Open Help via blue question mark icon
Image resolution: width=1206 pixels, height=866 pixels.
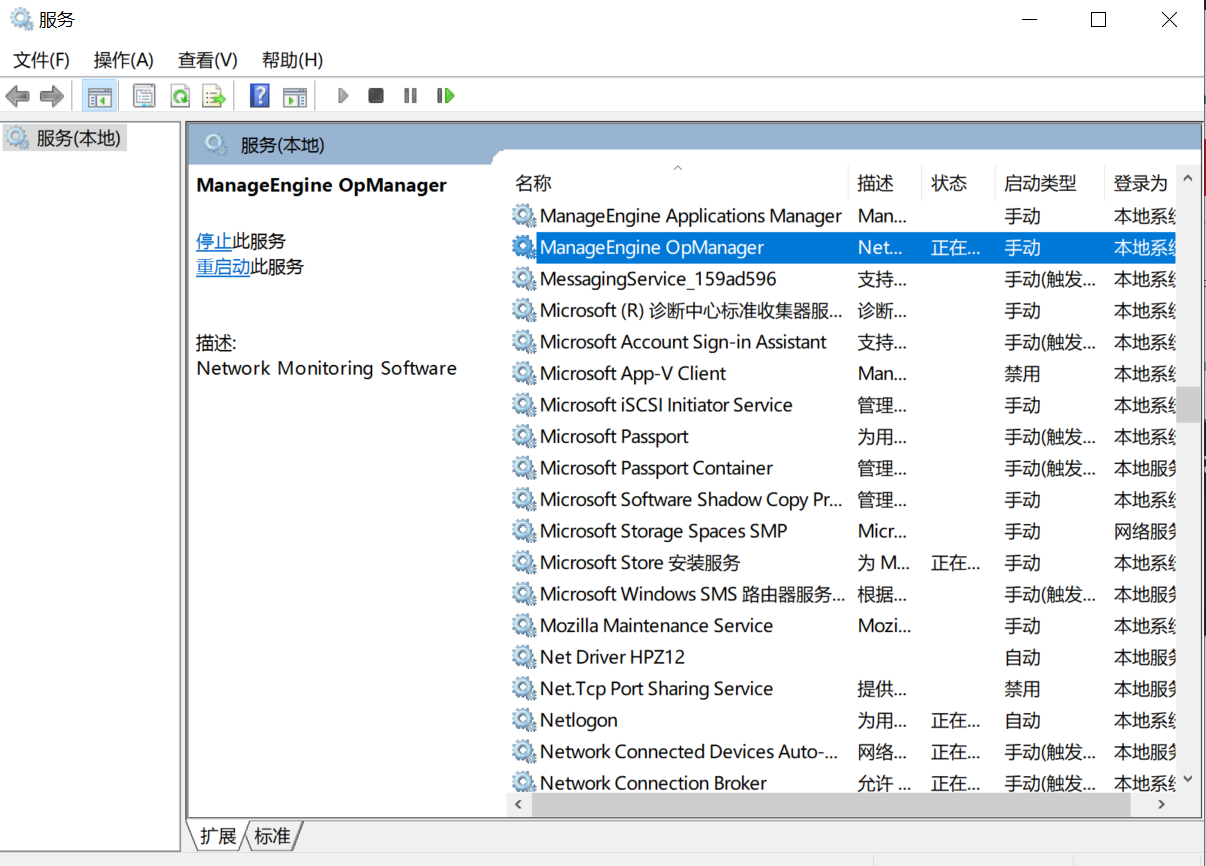tap(259, 96)
